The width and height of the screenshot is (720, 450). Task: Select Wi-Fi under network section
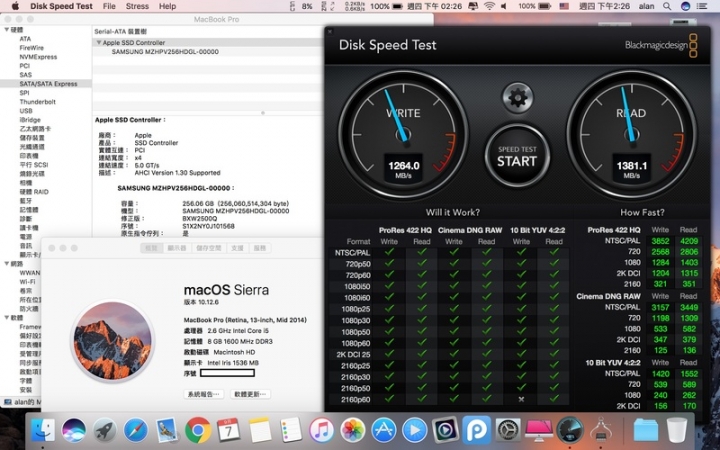[27, 281]
